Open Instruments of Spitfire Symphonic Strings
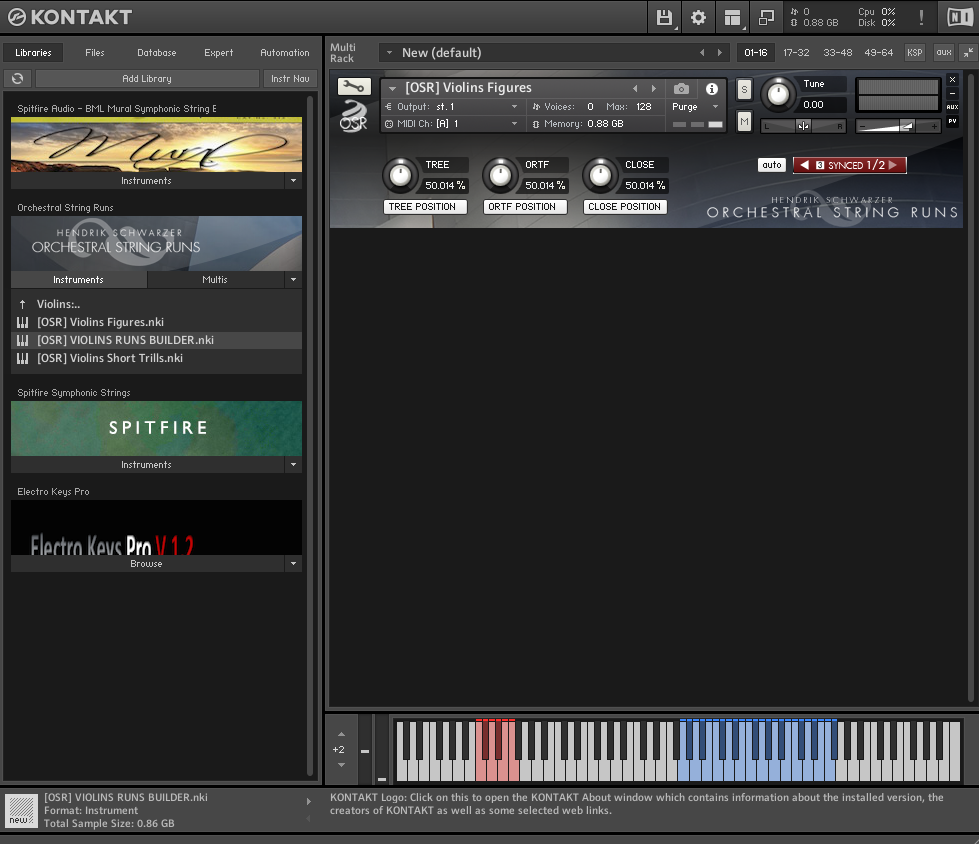This screenshot has height=844, width=979. click(147, 464)
